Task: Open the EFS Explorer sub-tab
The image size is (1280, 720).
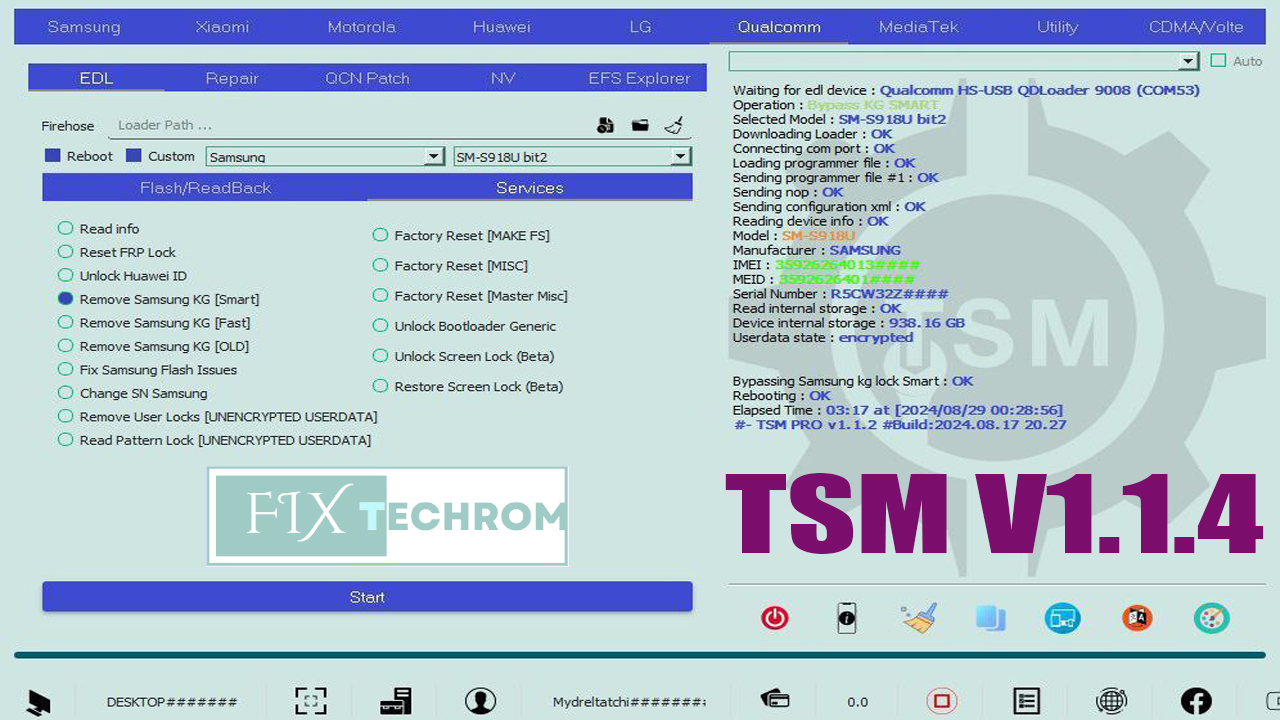Action: [639, 78]
